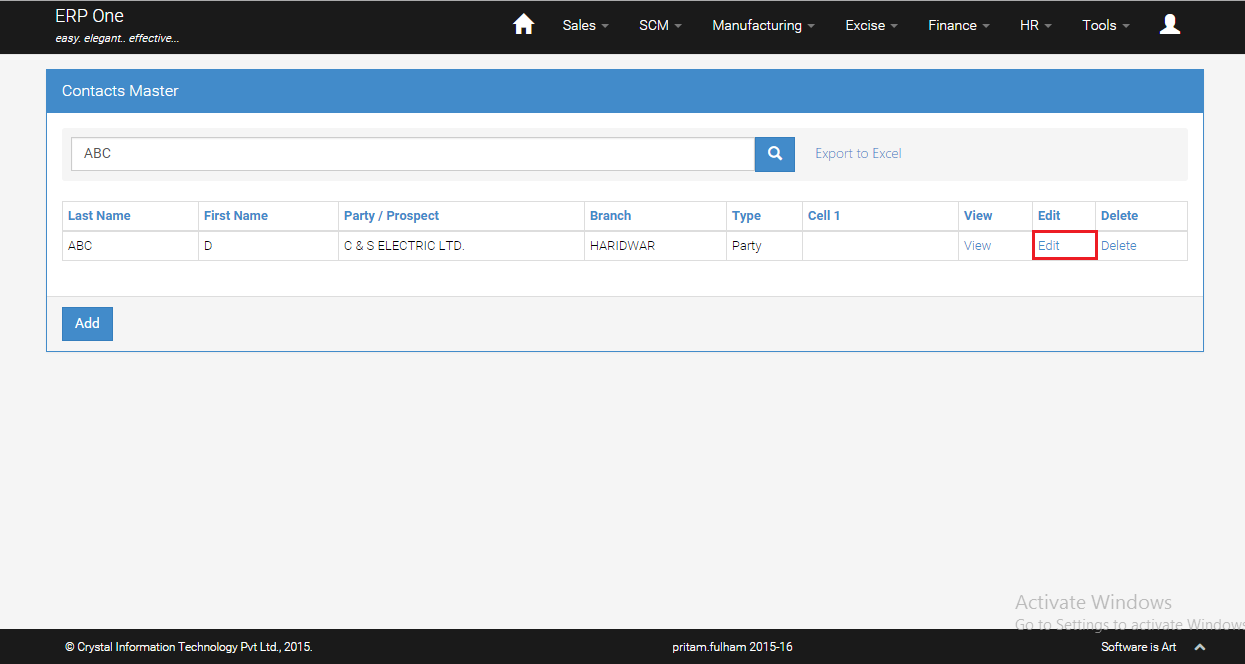Click the Export to Excel link
This screenshot has height=664, width=1245.
(x=858, y=154)
